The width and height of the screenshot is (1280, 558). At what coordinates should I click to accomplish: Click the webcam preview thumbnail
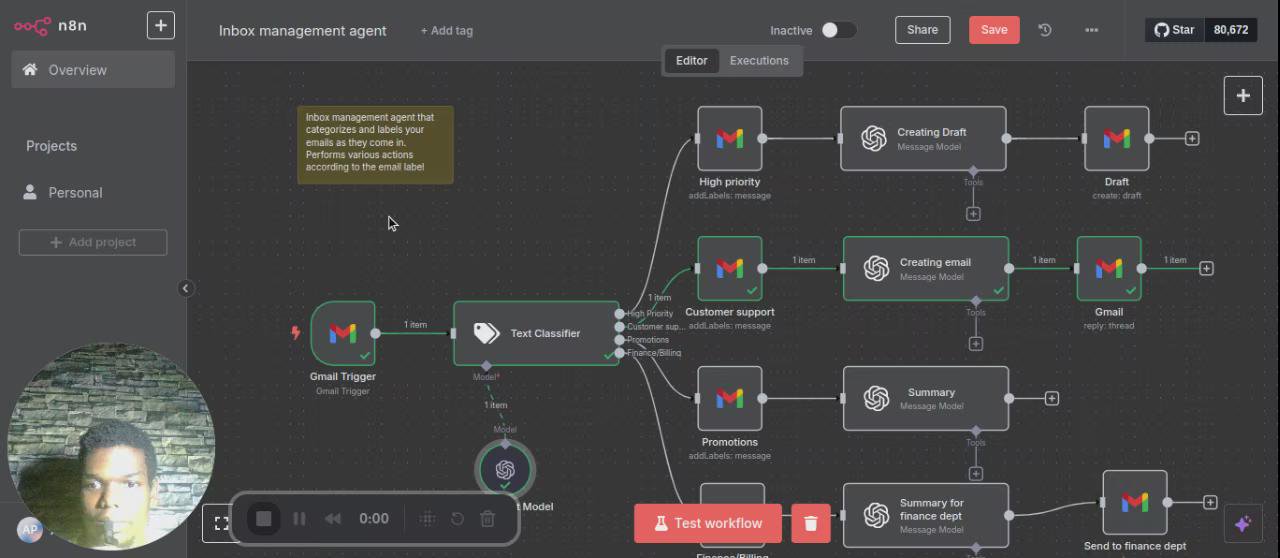110,447
